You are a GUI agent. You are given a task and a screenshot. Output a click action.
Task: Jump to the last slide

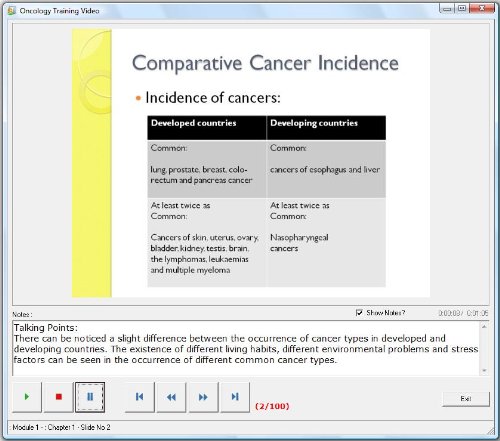235,397
